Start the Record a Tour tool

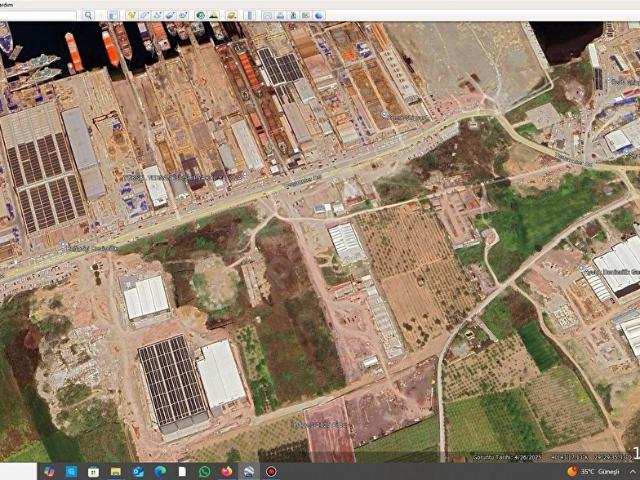point(183,16)
